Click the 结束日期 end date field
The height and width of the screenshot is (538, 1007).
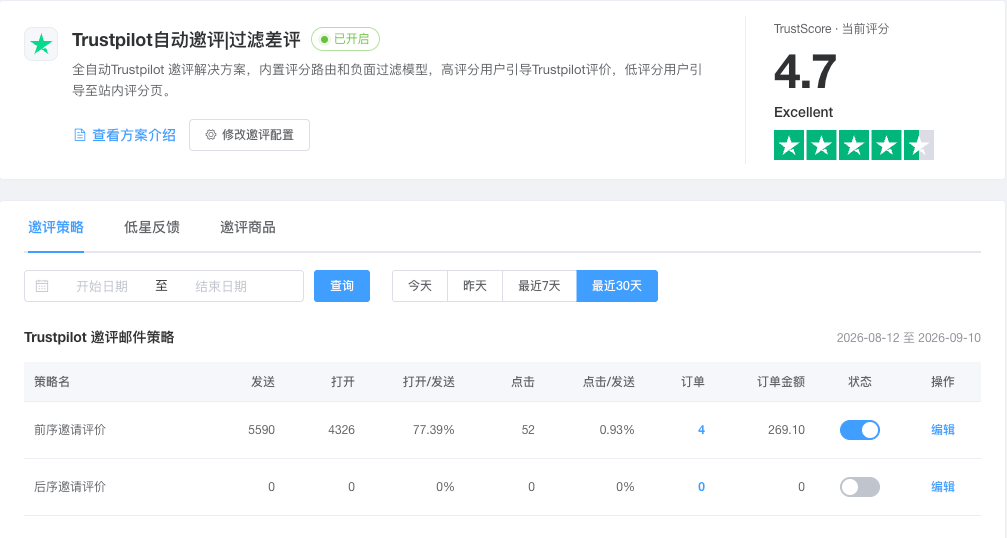[x=221, y=286]
